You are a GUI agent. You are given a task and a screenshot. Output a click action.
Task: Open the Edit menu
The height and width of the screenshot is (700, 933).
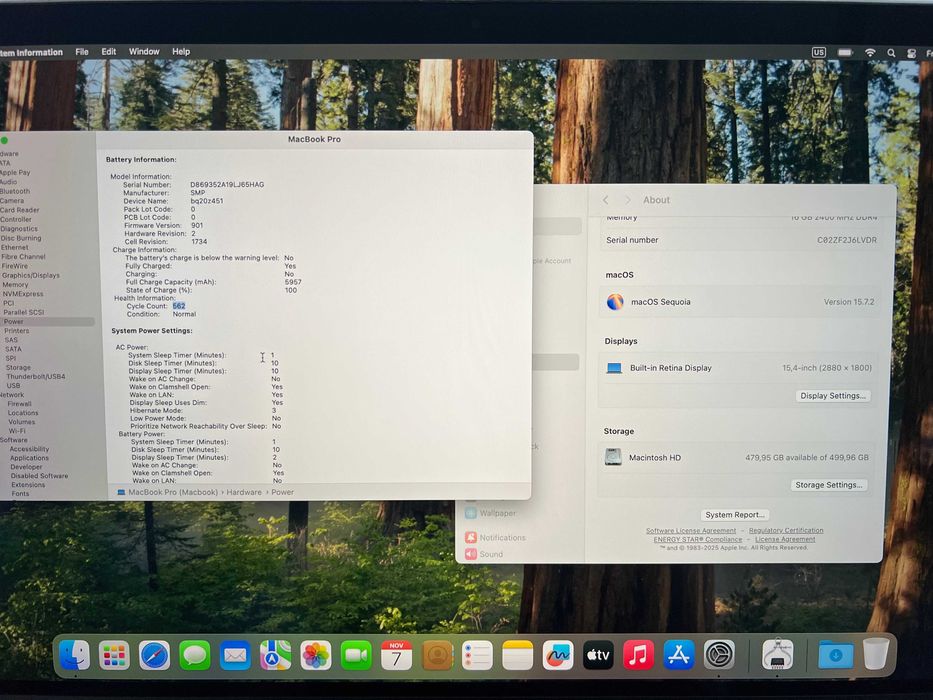108,52
